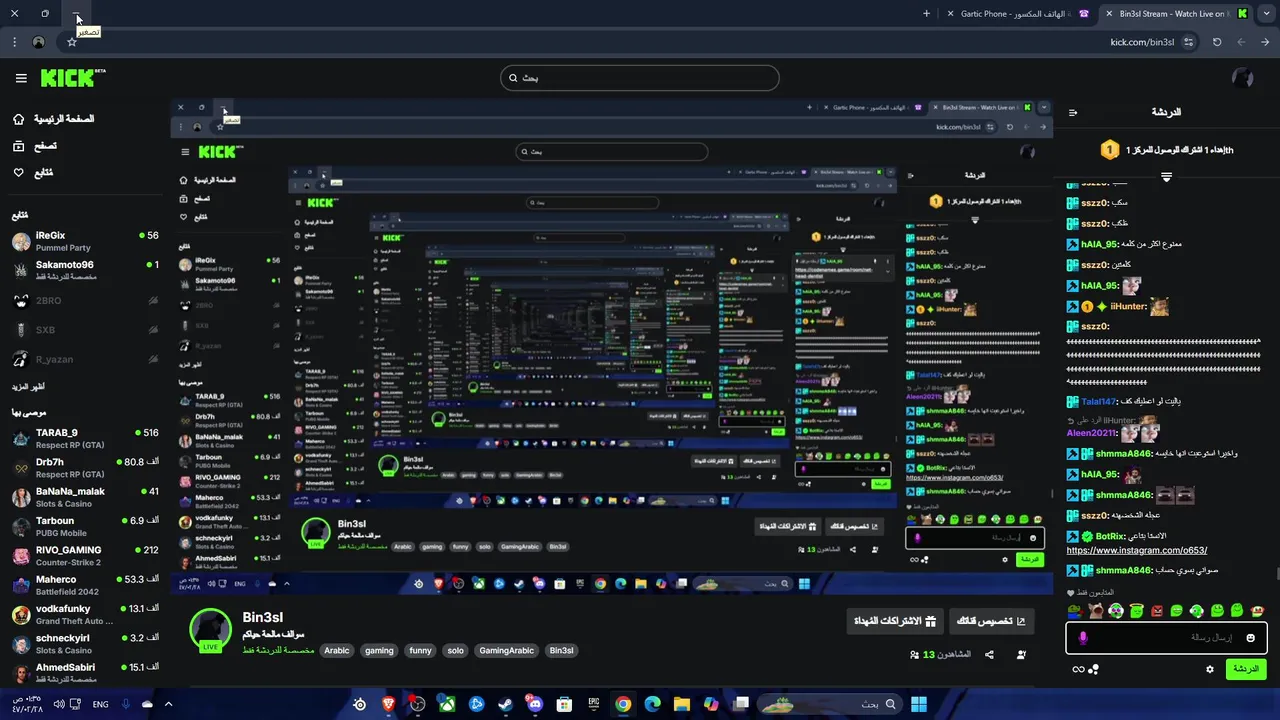Open Steam from the taskbar
This screenshot has height=720, width=1280.
coord(506,704)
